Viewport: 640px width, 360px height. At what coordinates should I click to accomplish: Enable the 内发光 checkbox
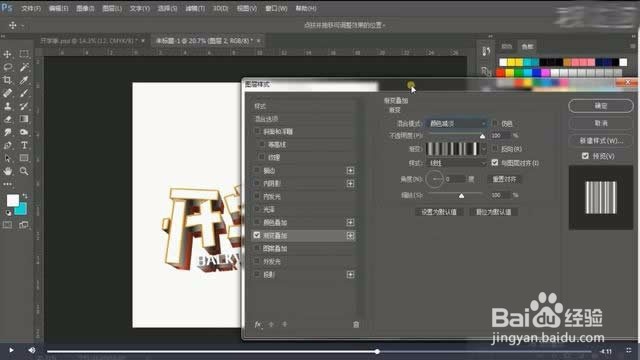257,196
